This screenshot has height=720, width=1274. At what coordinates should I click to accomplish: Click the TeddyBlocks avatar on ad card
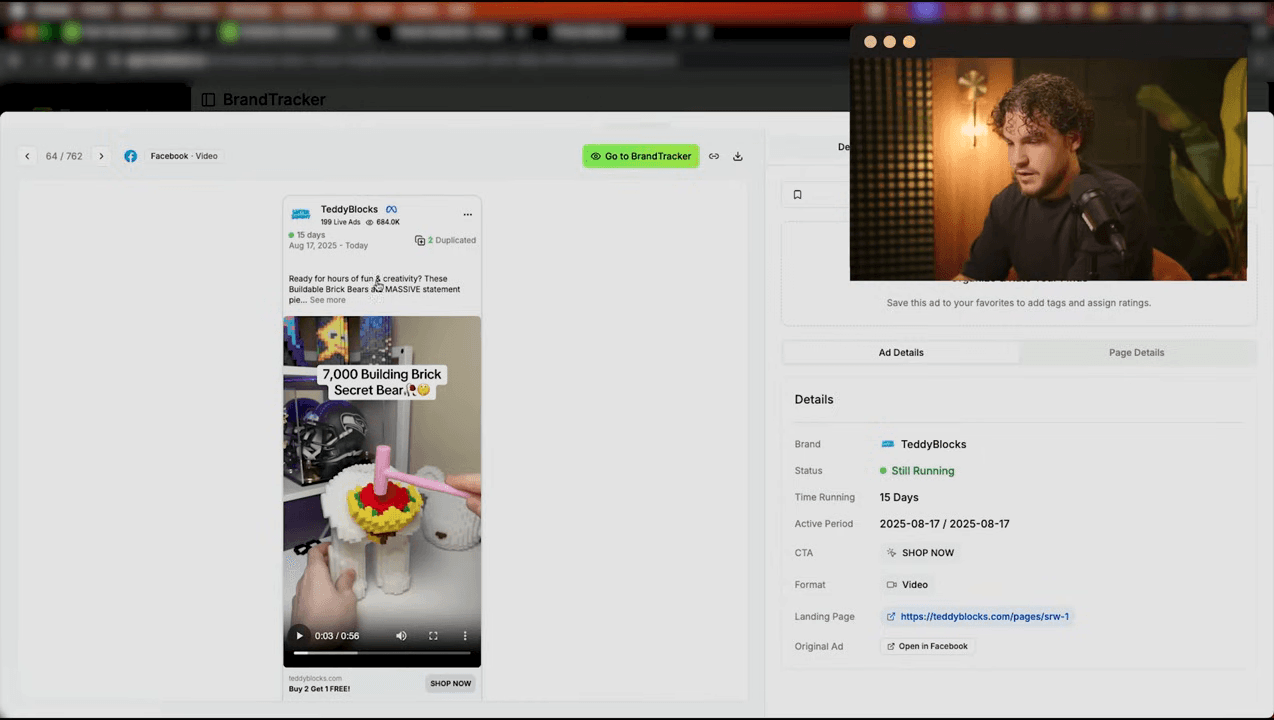300,214
